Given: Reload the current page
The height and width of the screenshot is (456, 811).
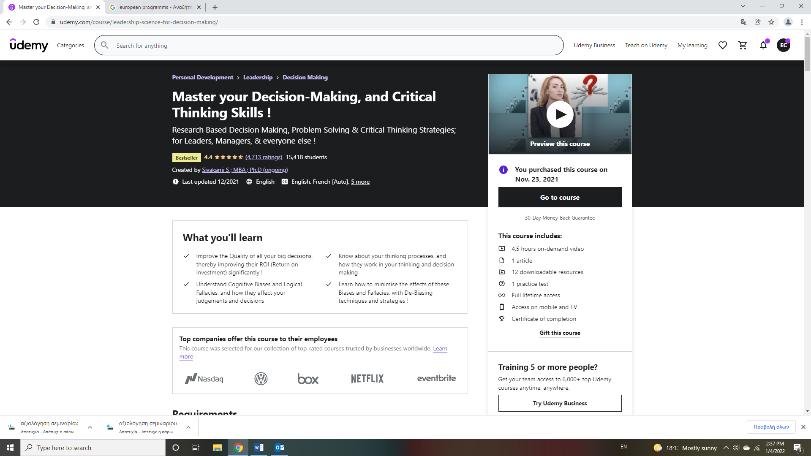Looking at the screenshot, I should point(36,22).
